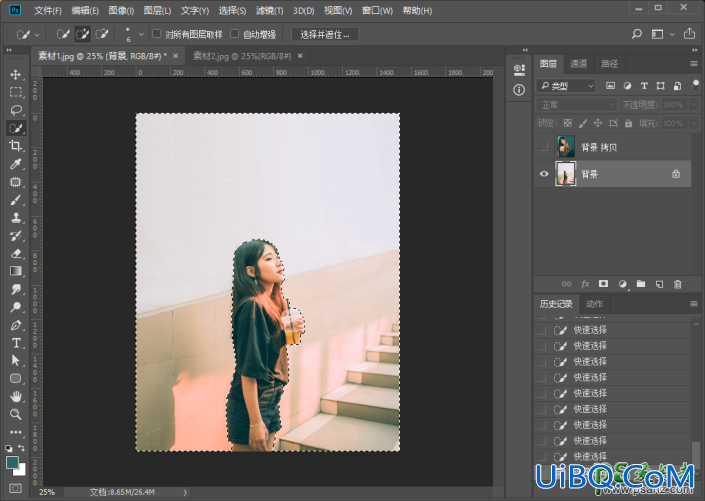Screen dimensions: 705x501
Task: Click the 选择并遮住 button
Action: point(325,34)
